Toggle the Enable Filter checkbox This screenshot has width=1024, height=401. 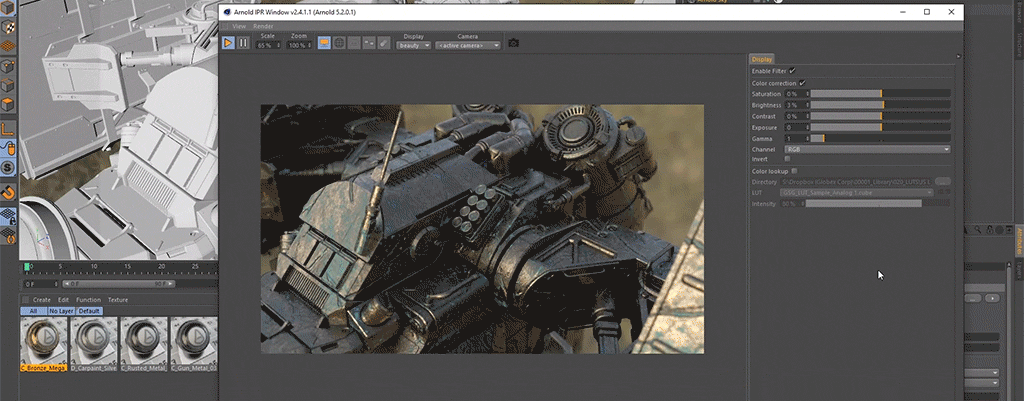point(792,71)
